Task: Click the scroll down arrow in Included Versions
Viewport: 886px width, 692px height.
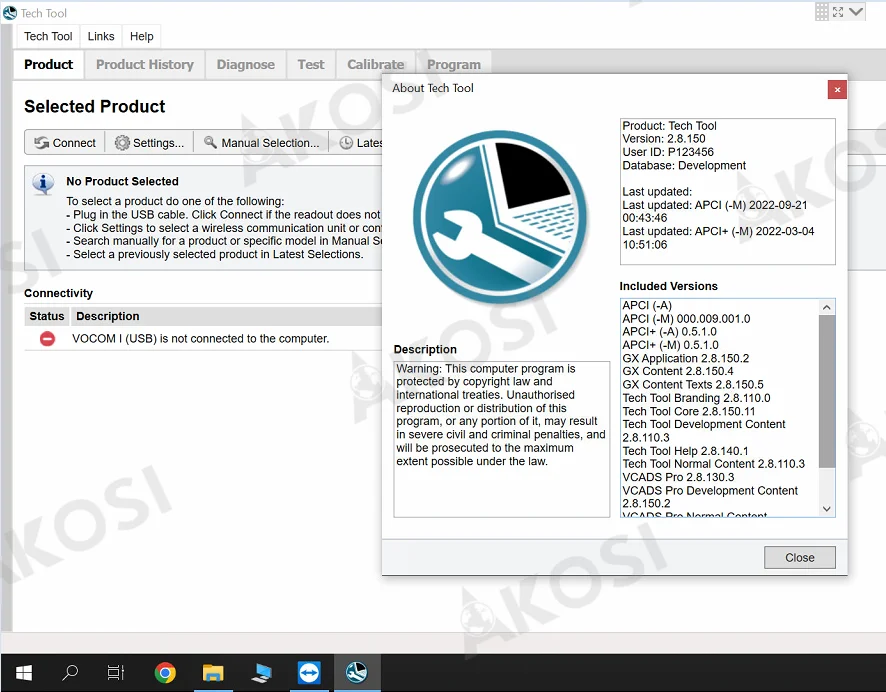Action: tap(827, 509)
